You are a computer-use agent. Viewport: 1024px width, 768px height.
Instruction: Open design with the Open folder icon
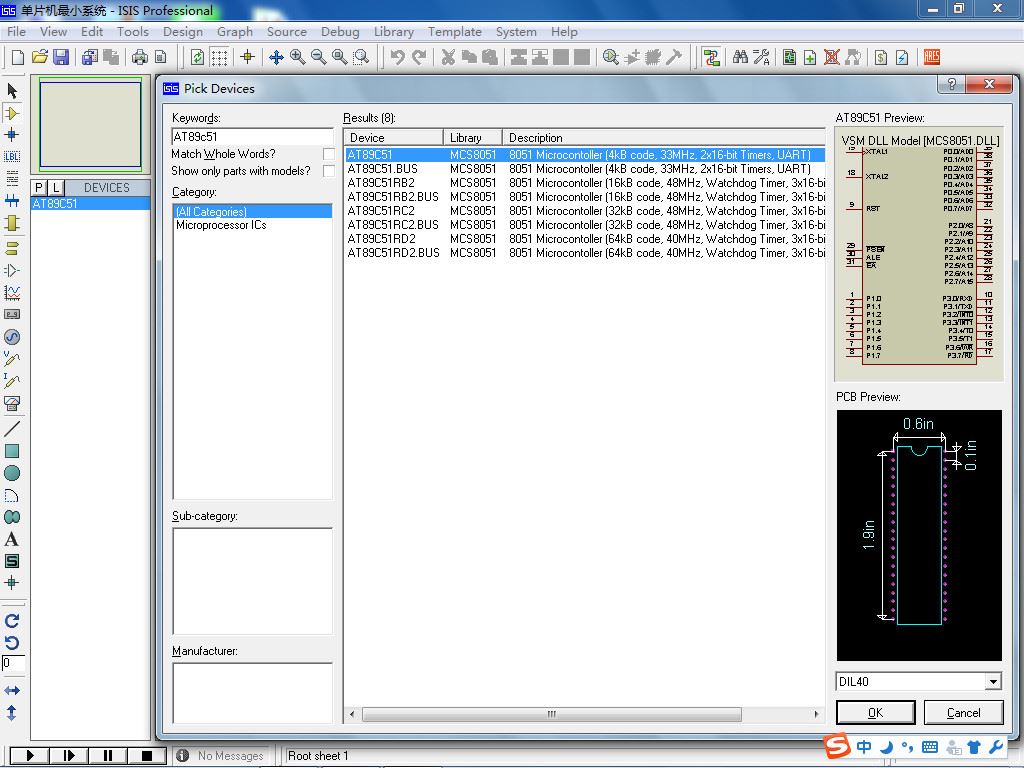pos(39,57)
